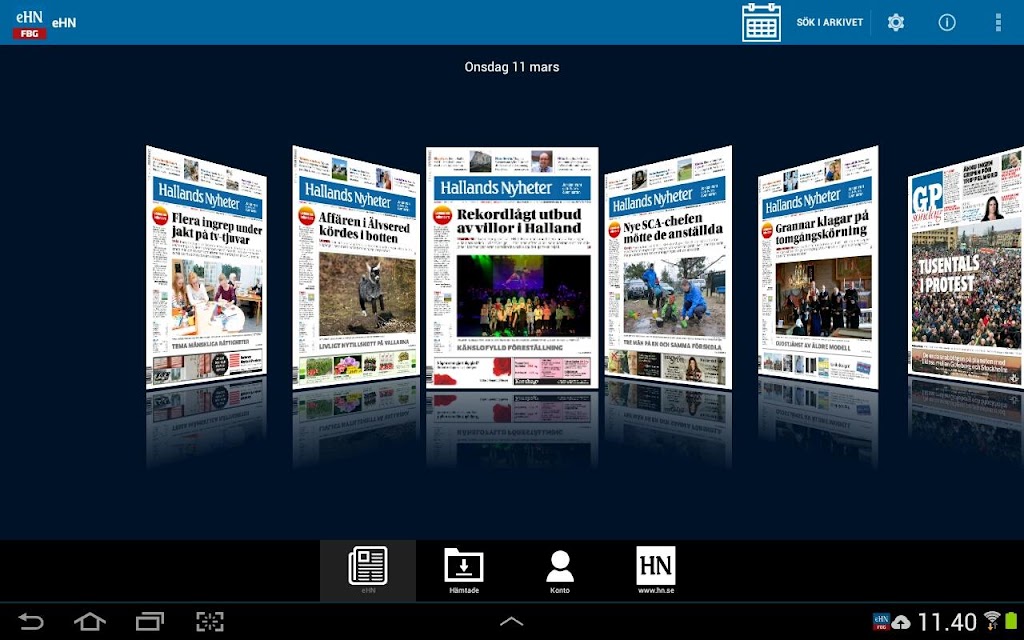Tap the Android back button
The height and width of the screenshot is (640, 1024).
coord(30,621)
